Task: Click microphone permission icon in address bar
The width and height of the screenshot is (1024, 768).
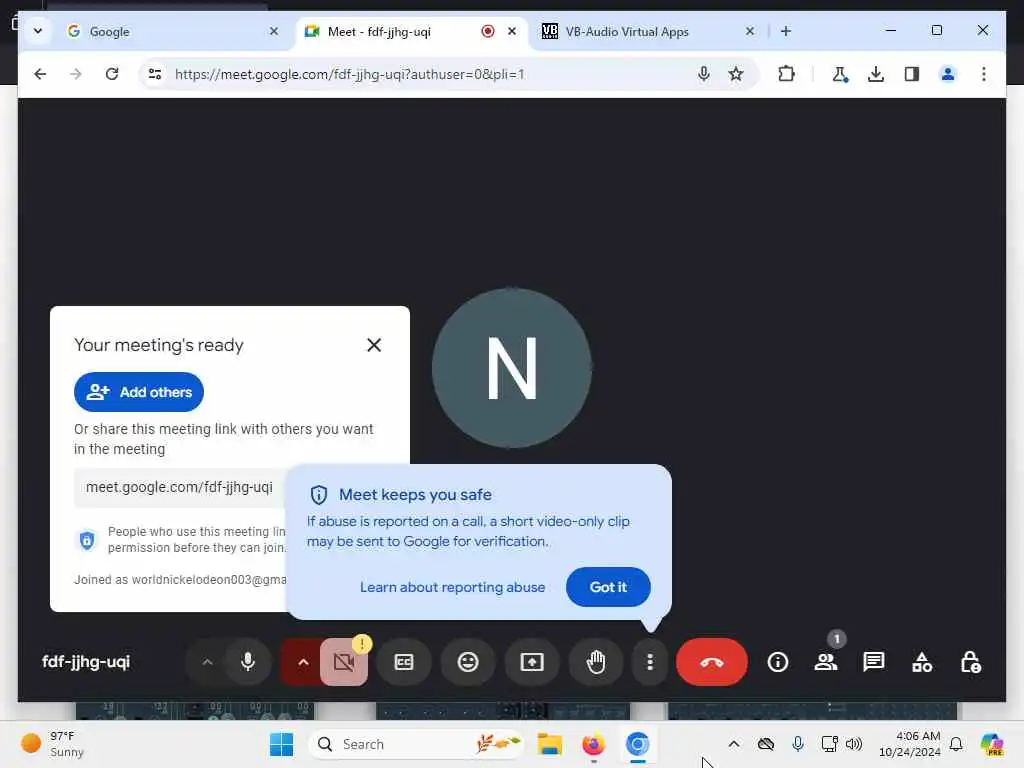Action: tap(703, 74)
